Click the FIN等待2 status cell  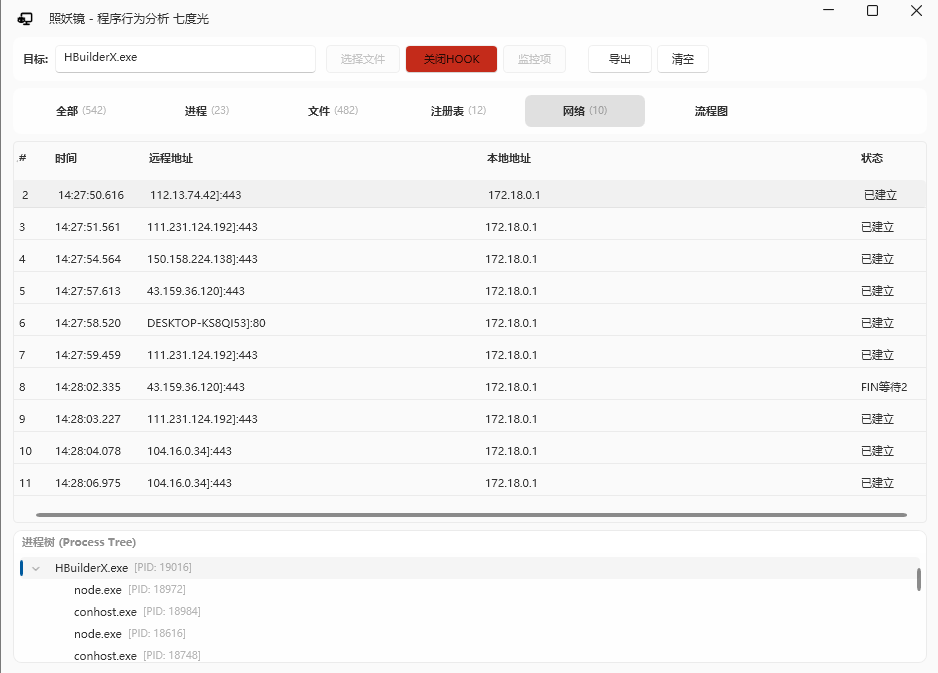[884, 387]
